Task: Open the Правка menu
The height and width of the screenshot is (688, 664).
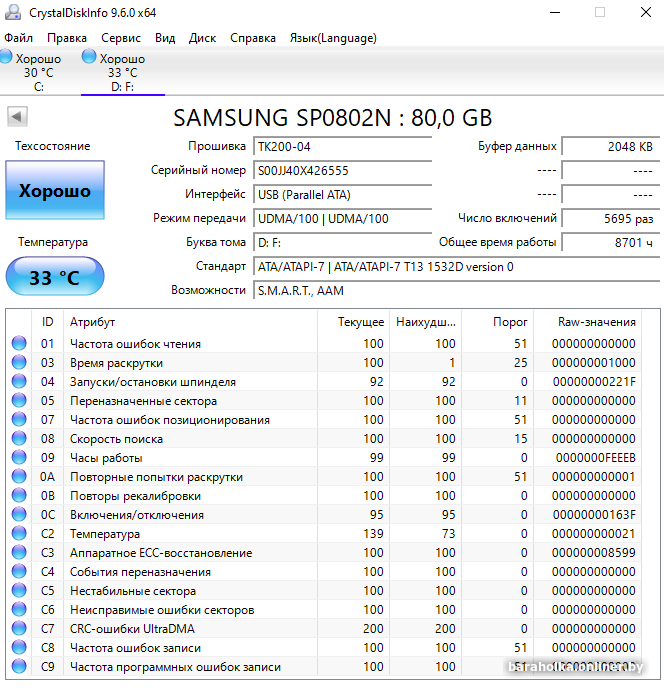Action: pos(67,38)
